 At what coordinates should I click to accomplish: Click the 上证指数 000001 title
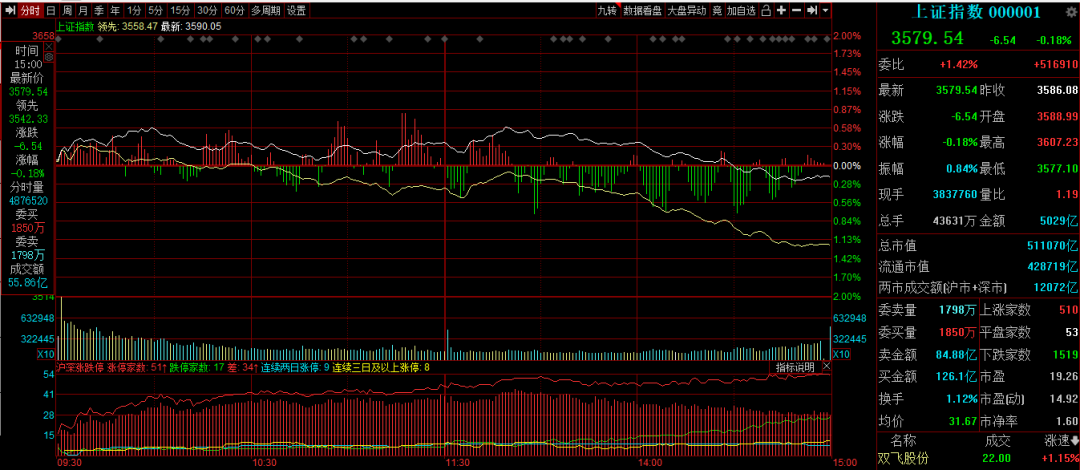point(975,12)
